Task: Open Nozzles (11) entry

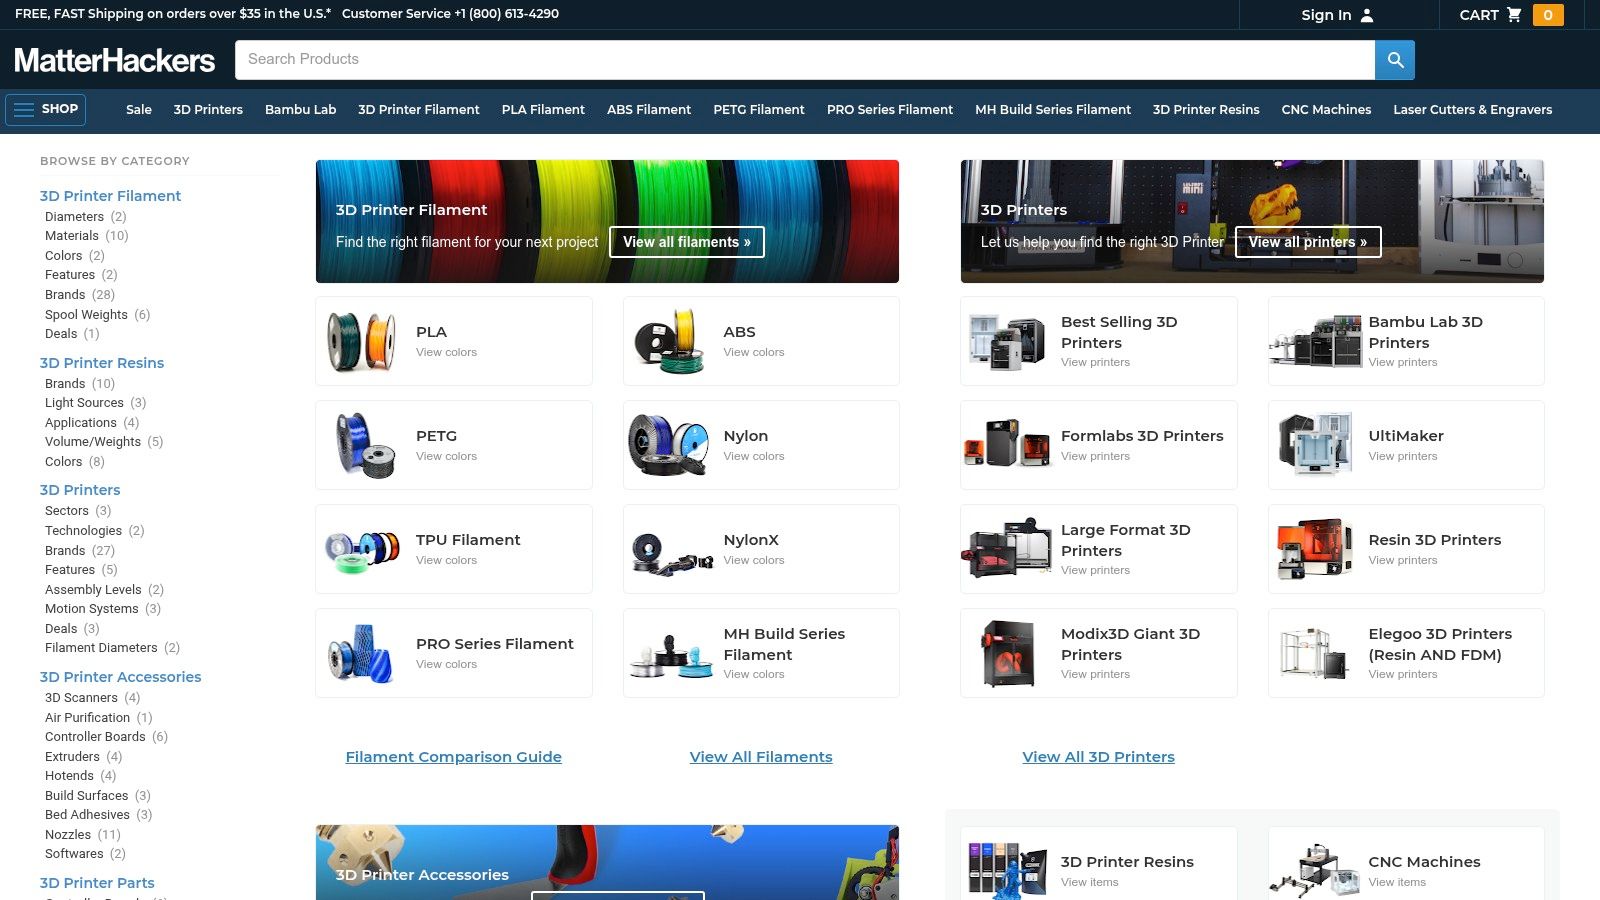Action: pos(83,835)
